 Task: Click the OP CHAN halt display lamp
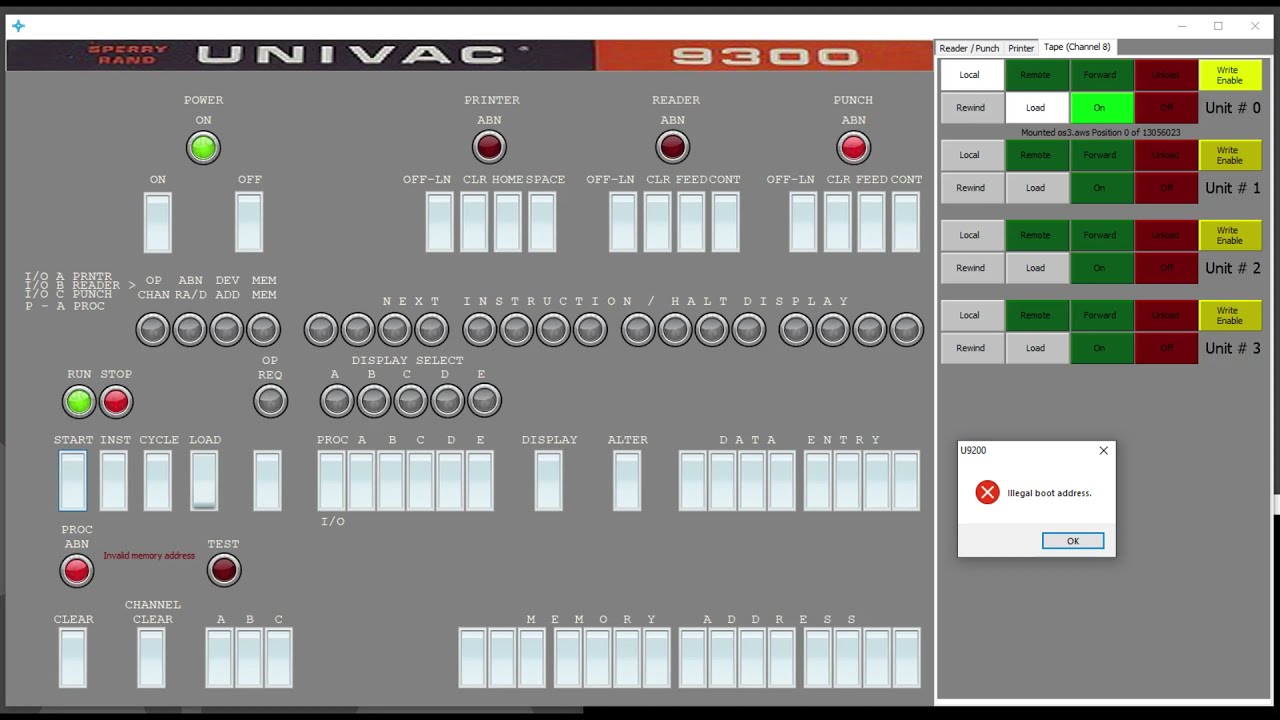click(153, 329)
